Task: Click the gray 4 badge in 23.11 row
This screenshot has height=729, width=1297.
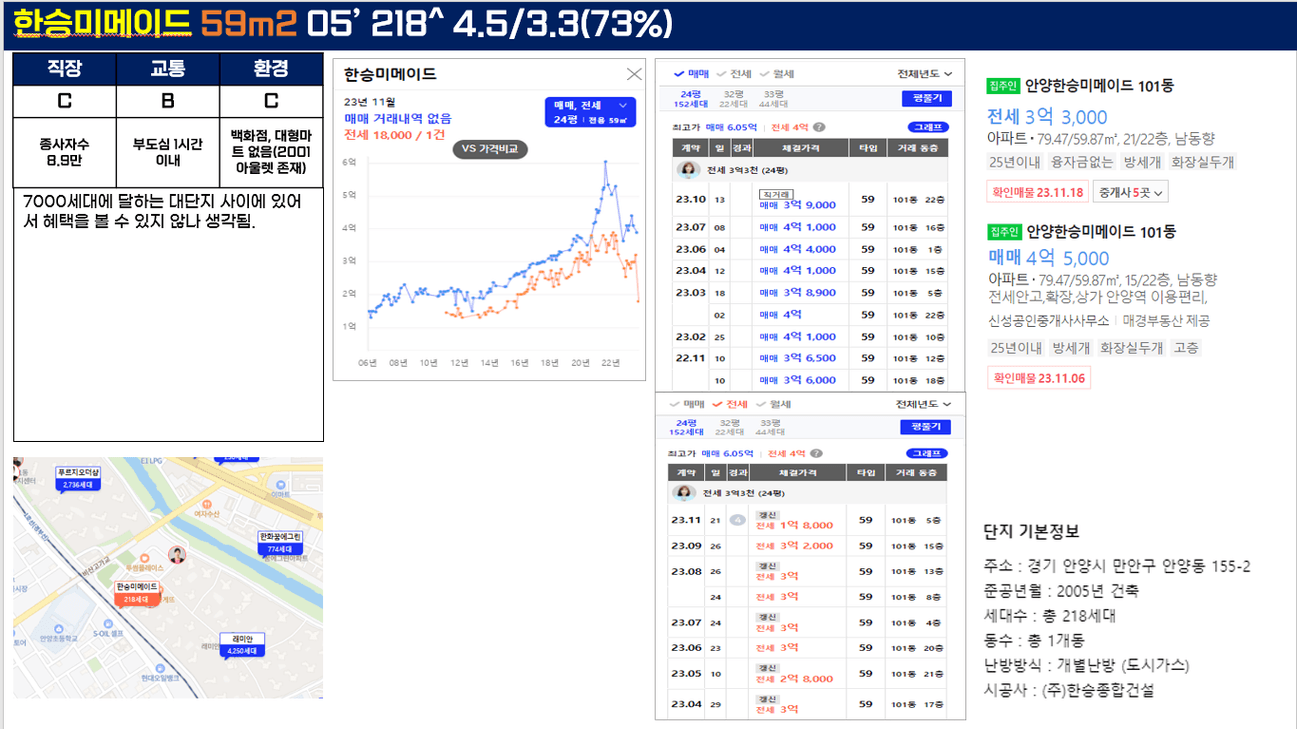Action: tap(737, 520)
